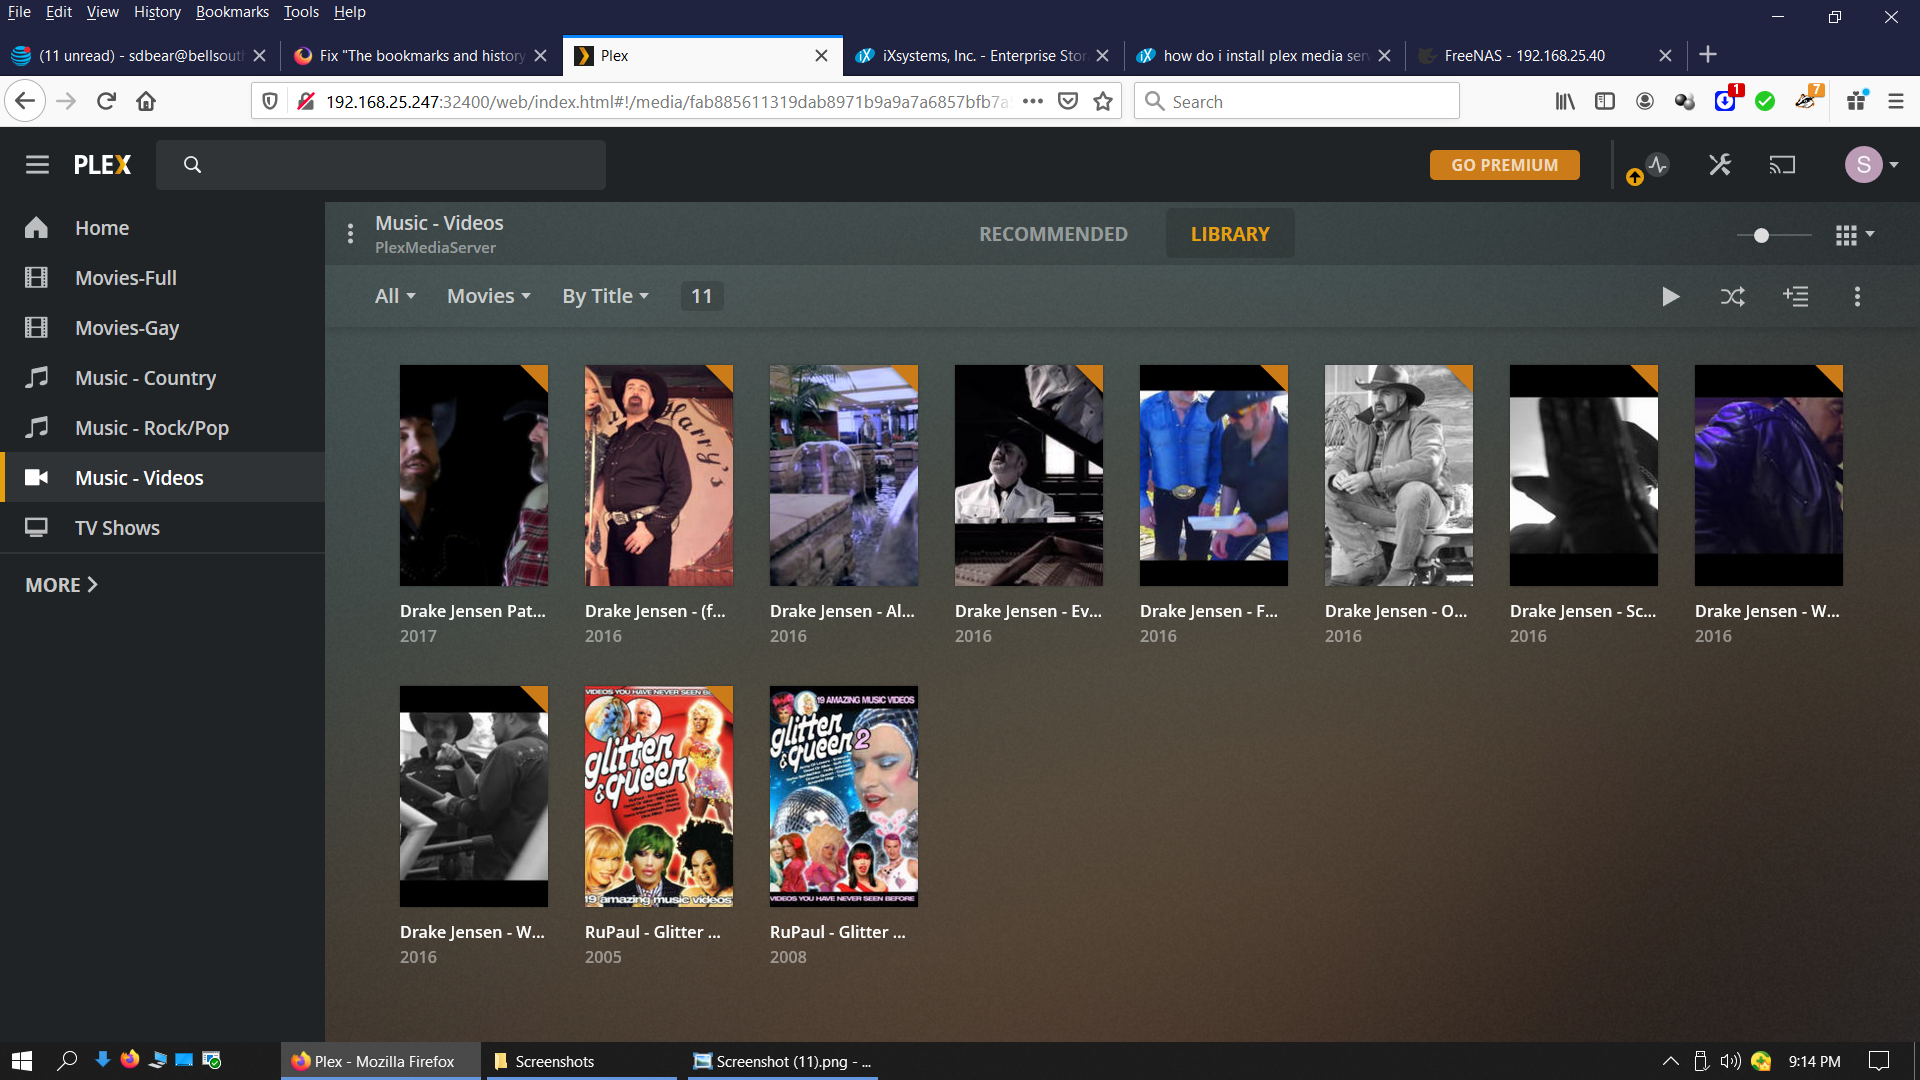Open RuPaul - Glitter 2005 poster
1920x1080 pixels.
tap(659, 796)
